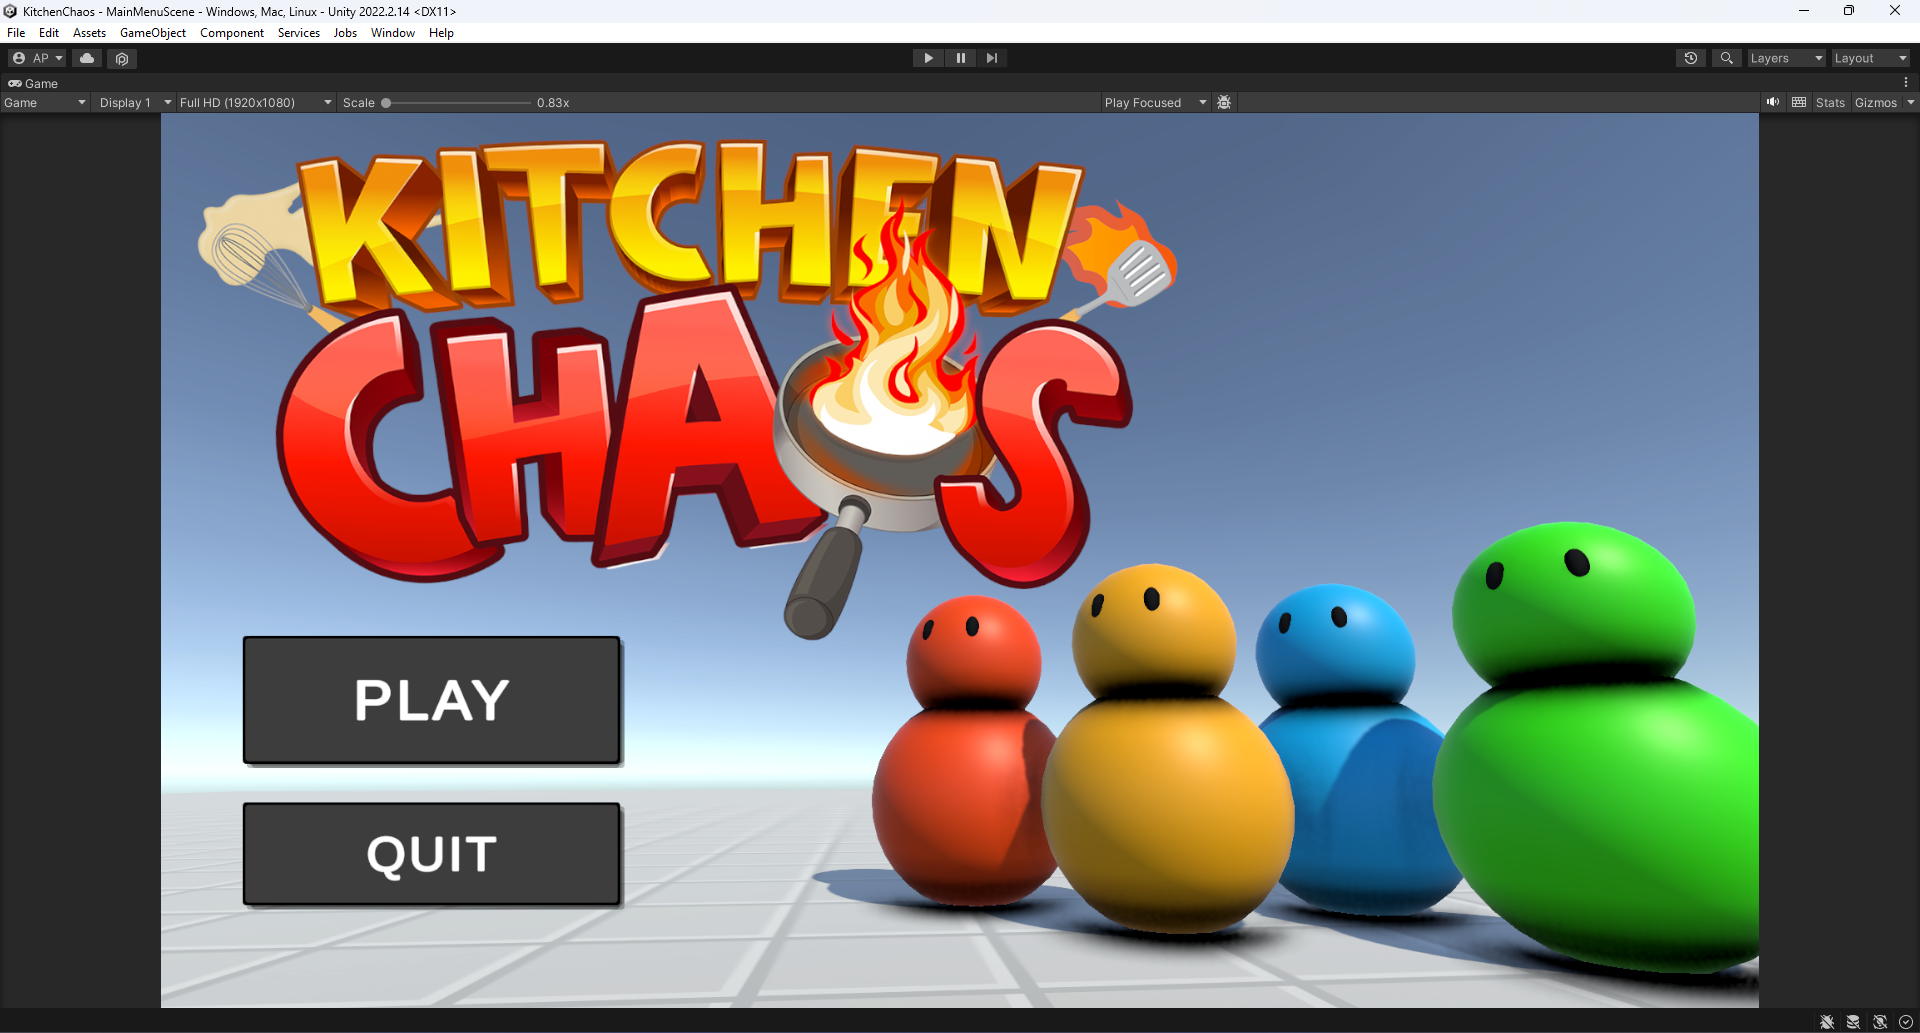
Task: Open the Full HD resolution dropdown
Action: pyautogui.click(x=255, y=102)
